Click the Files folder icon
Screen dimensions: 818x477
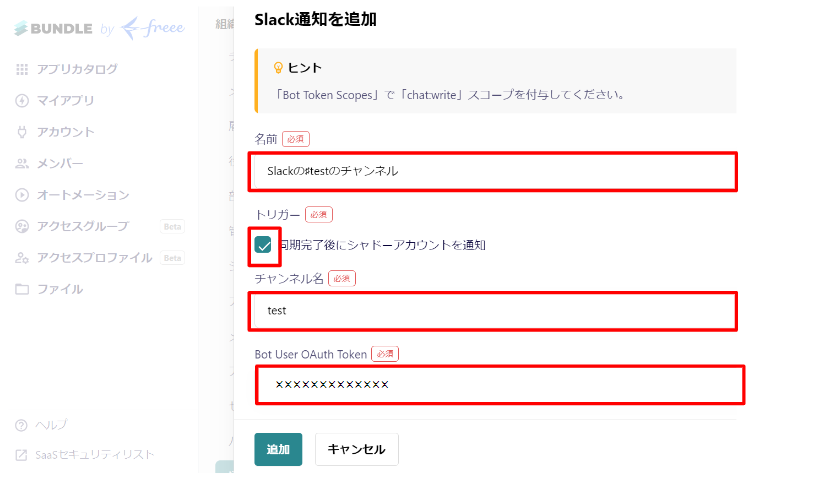point(22,289)
